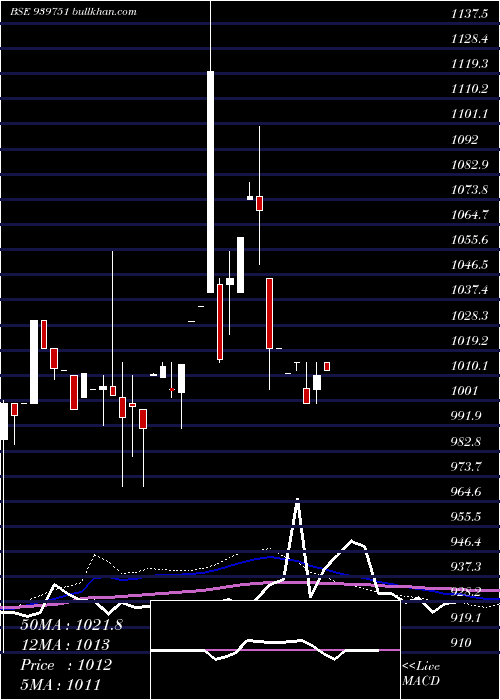Select the 1101.1 price axis label

pos(469,114)
